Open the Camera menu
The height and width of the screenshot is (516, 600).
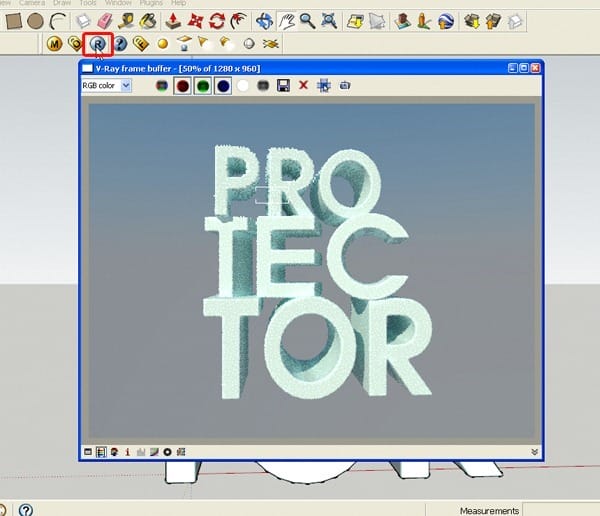coord(32,3)
